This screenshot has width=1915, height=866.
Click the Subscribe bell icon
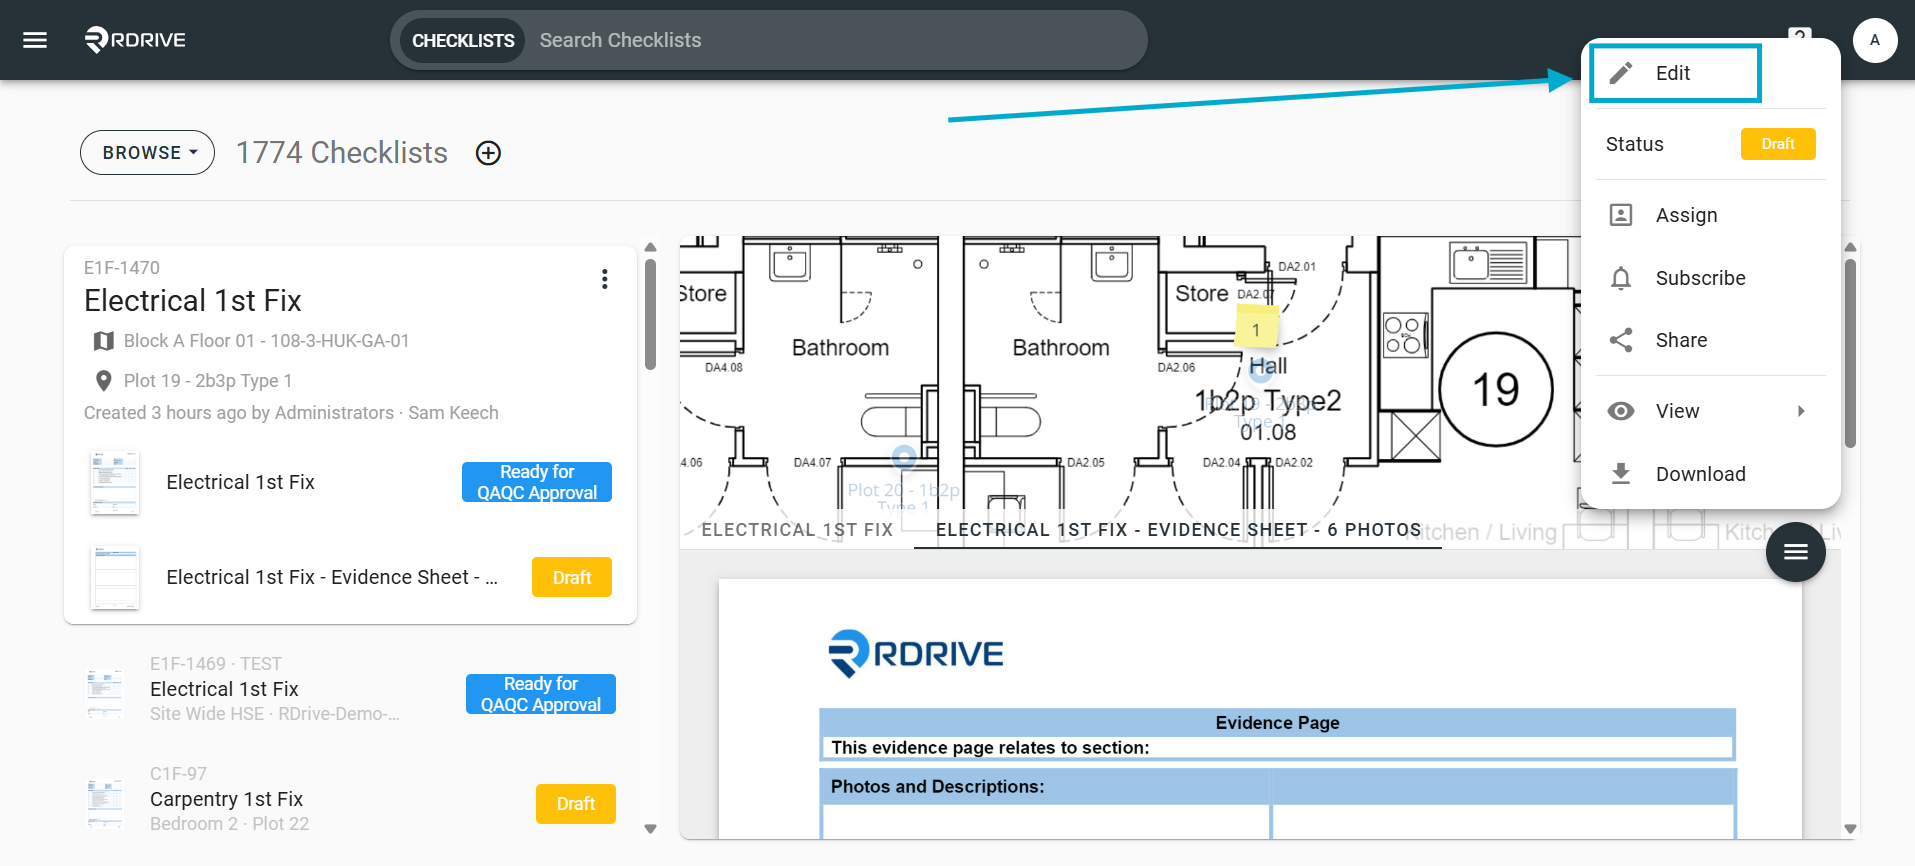(x=1621, y=278)
